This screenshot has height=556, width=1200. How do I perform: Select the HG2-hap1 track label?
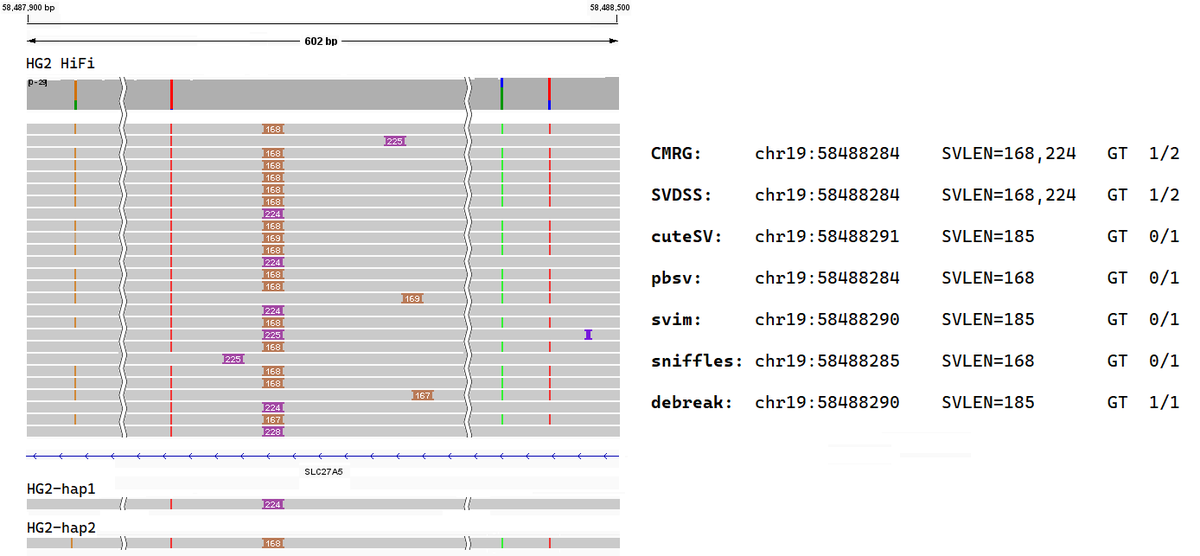[61, 489]
